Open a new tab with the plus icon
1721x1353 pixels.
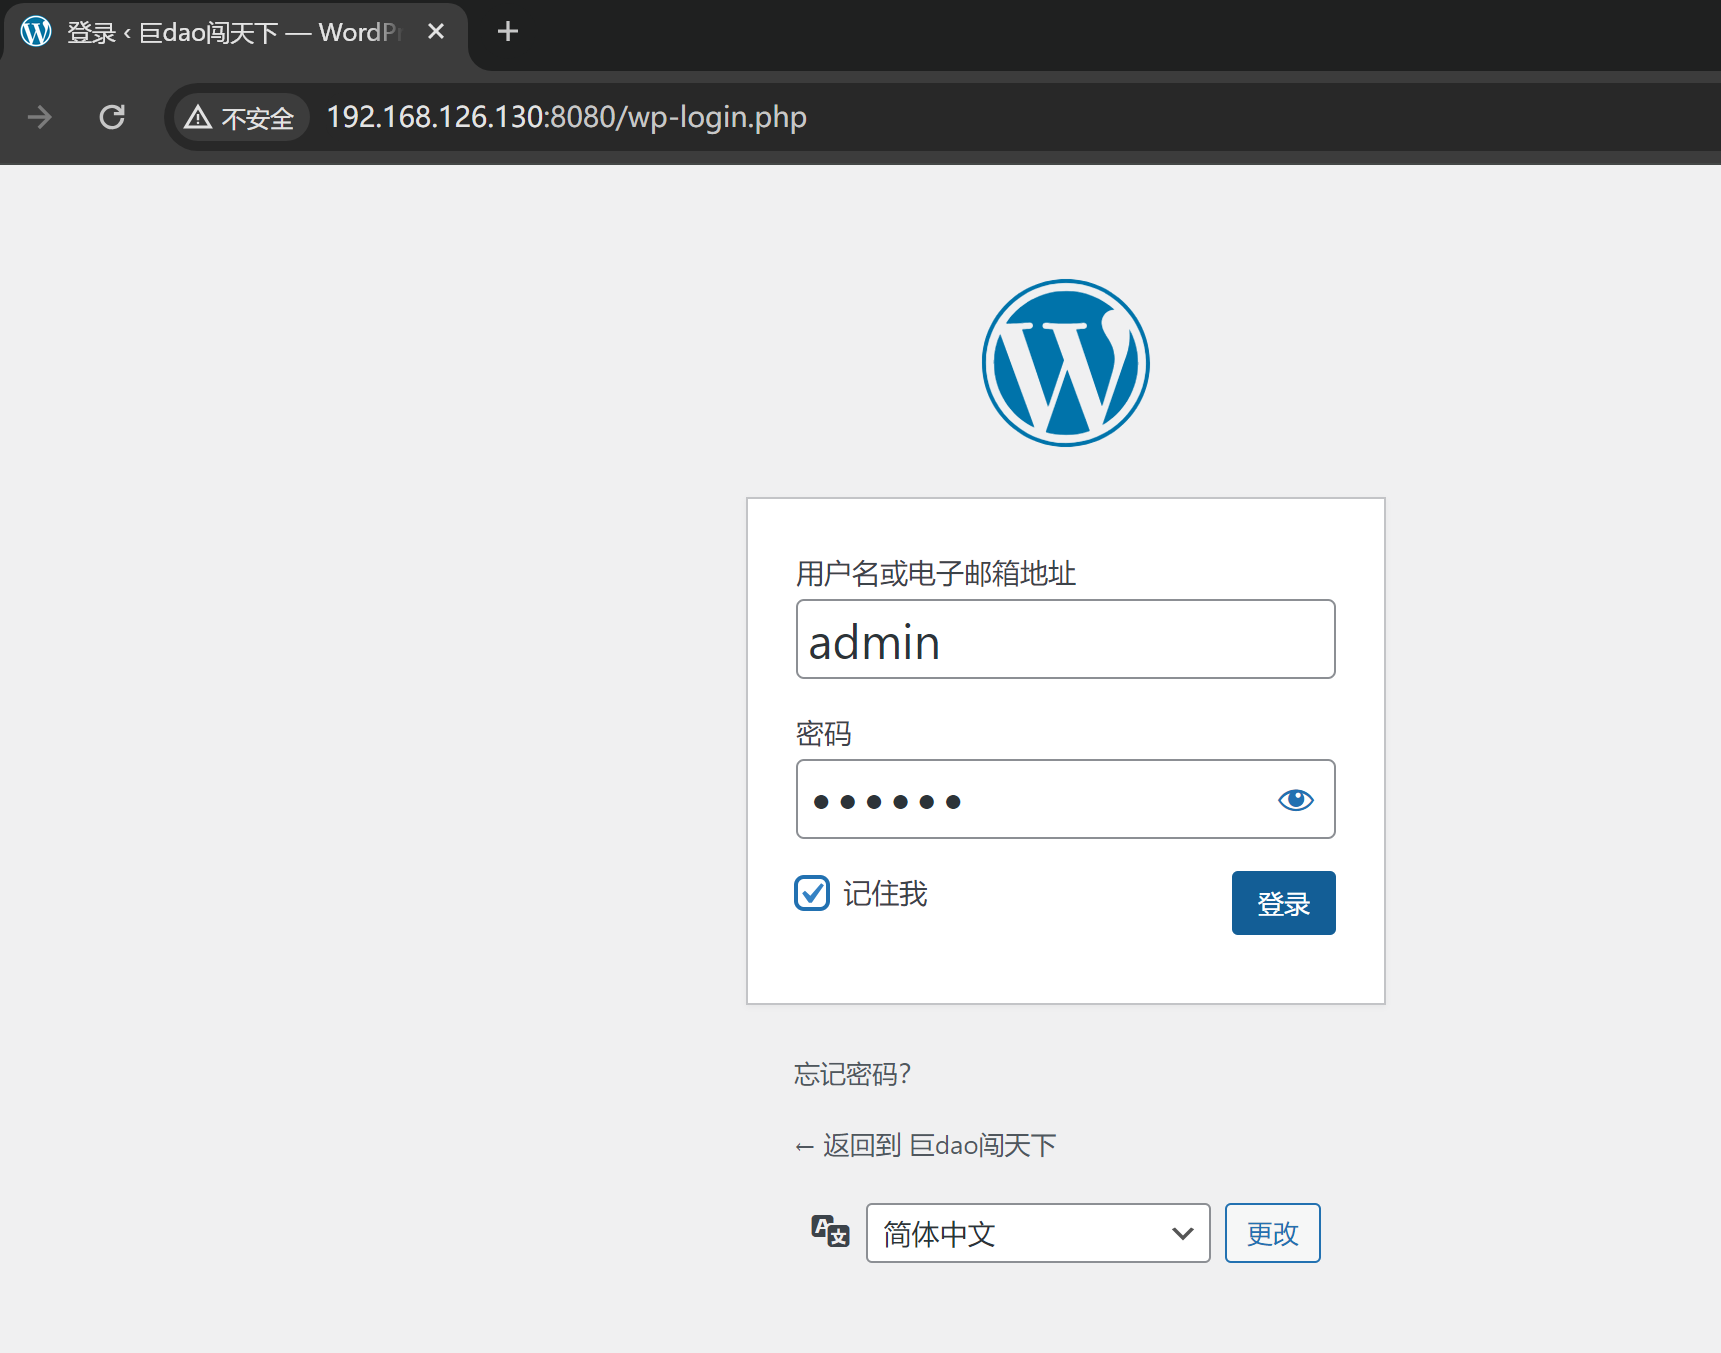tap(508, 32)
